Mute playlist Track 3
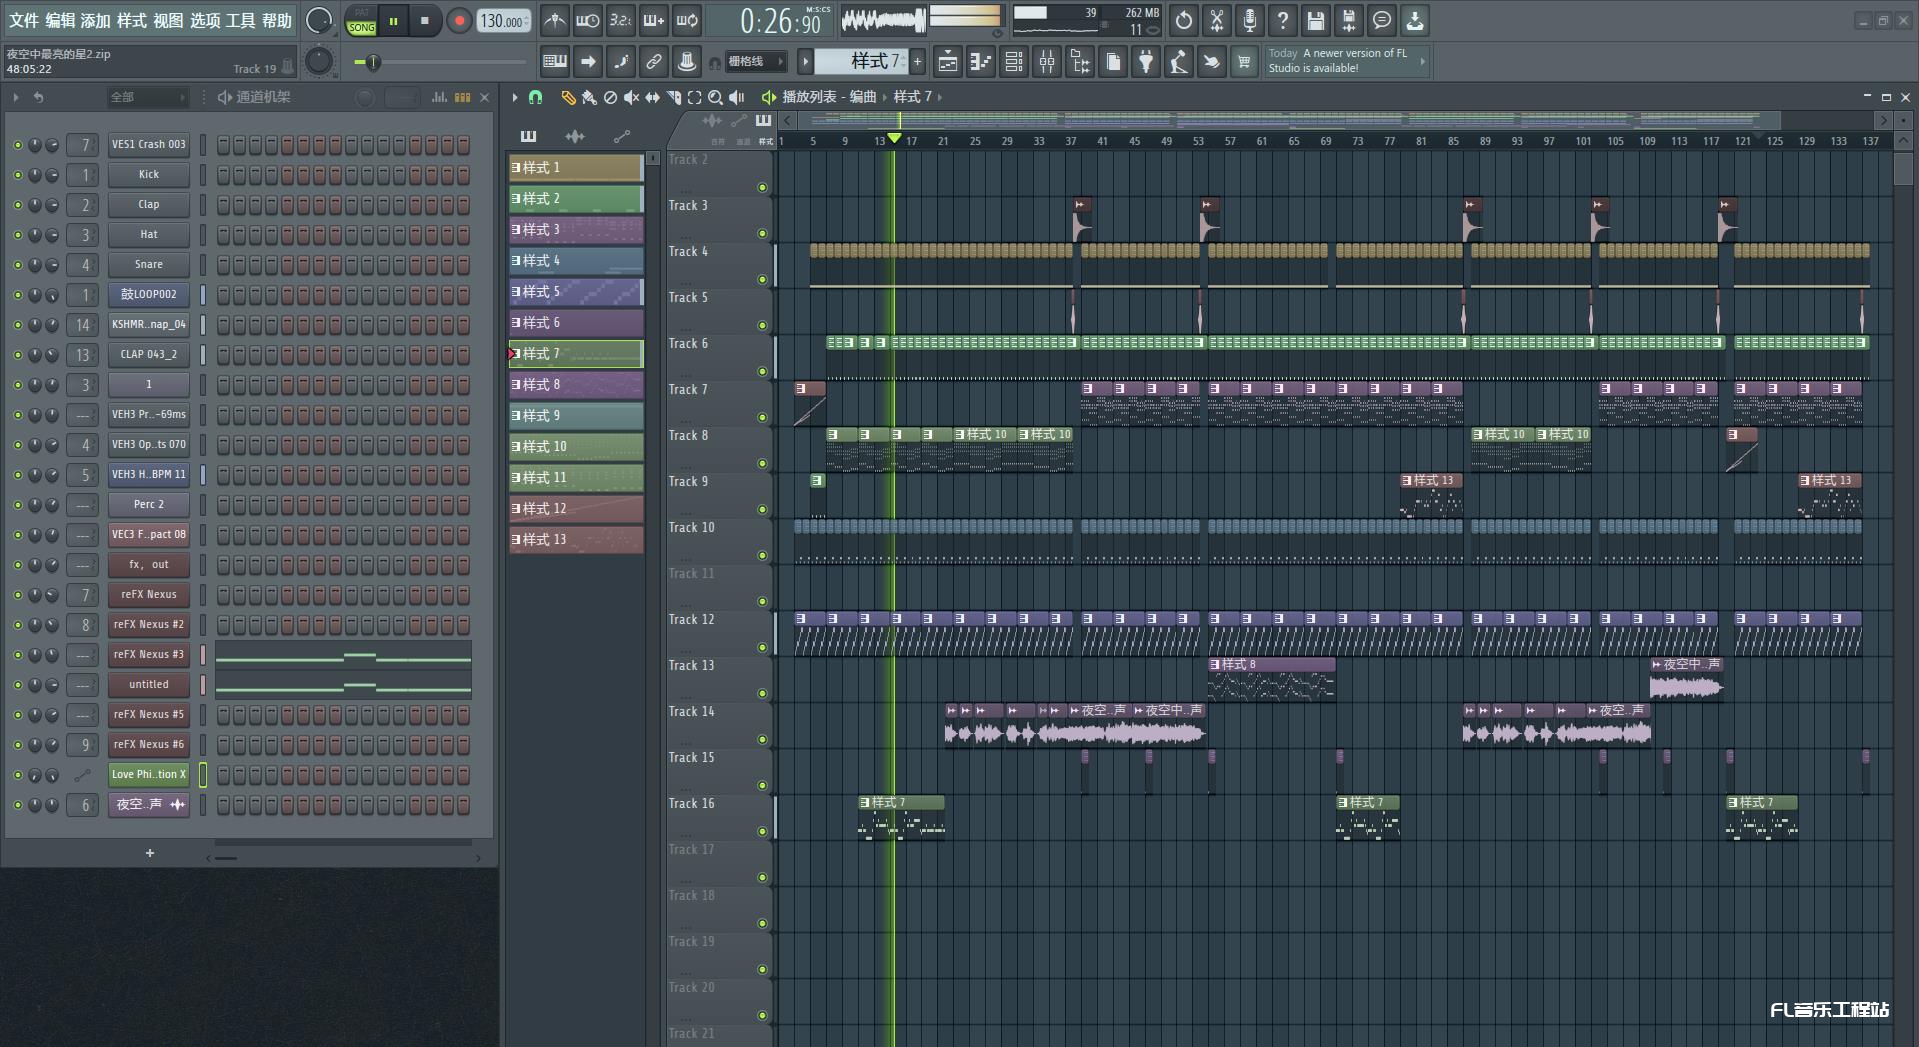This screenshot has width=1919, height=1047. point(762,233)
